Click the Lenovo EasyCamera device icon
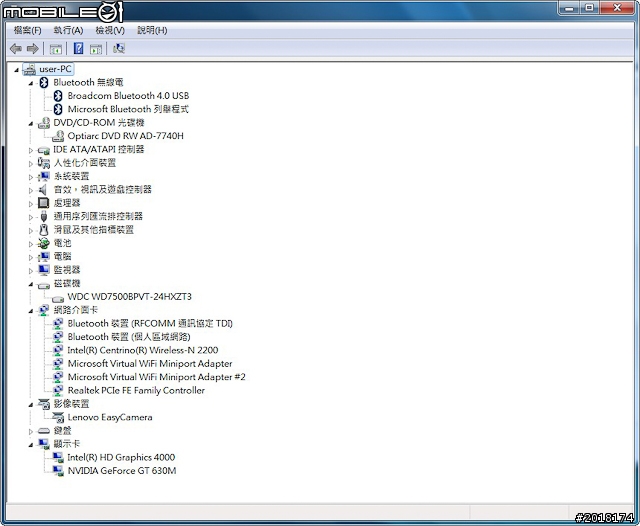This screenshot has width=640, height=526. click(x=58, y=417)
